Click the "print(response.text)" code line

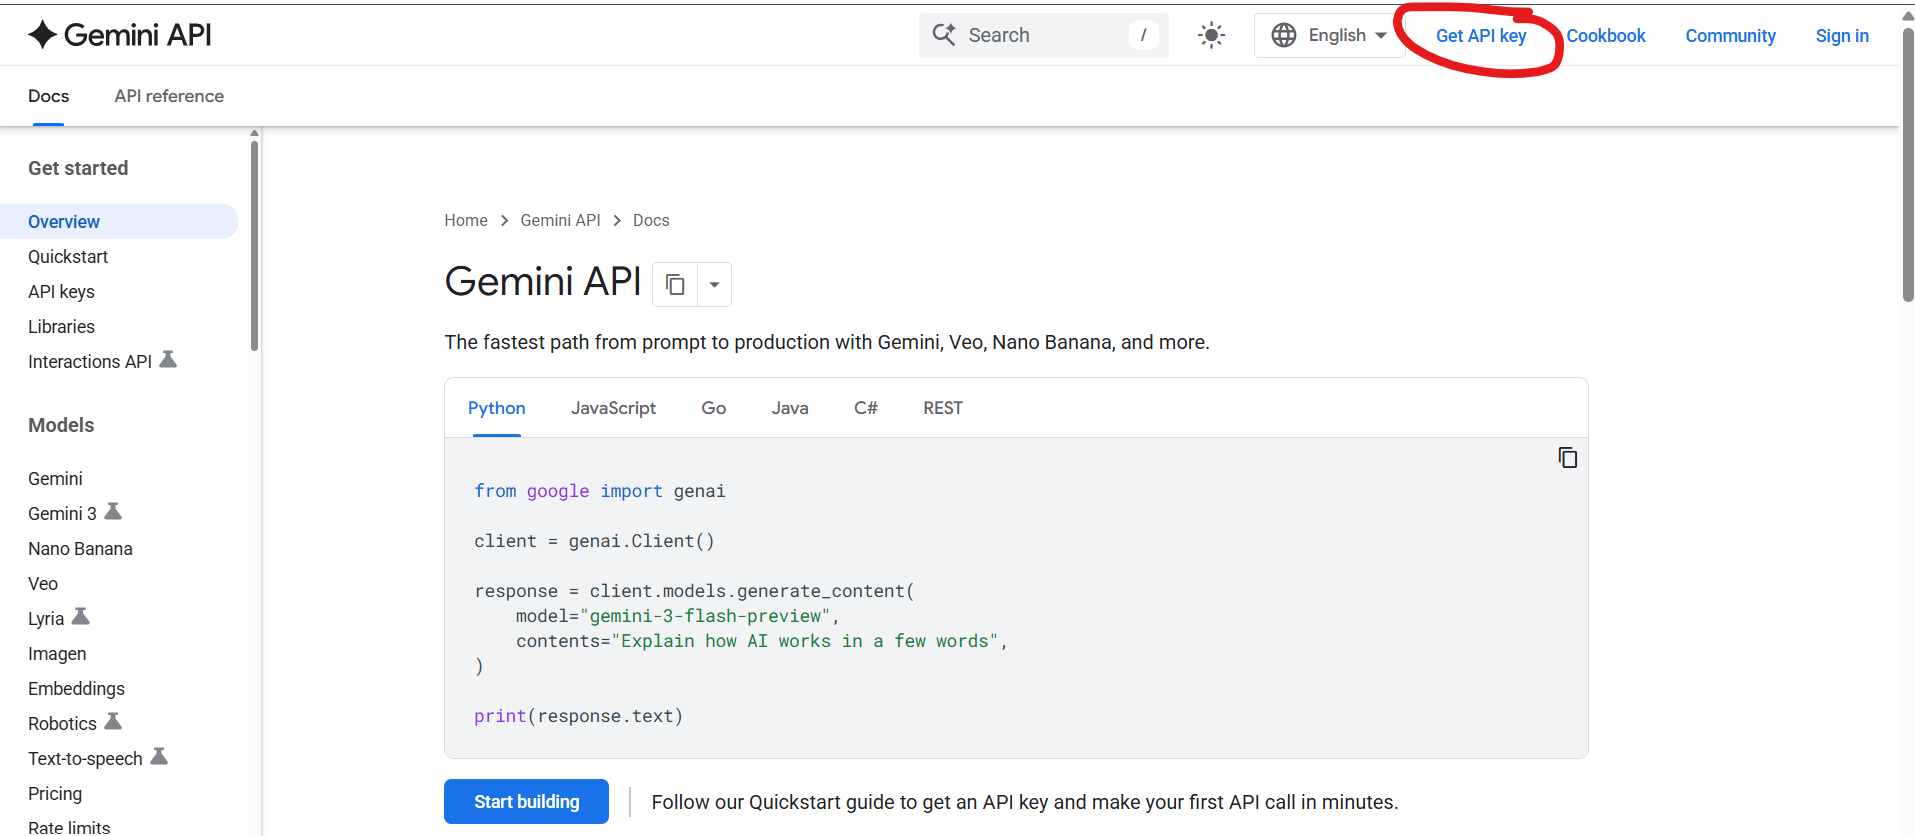578,716
